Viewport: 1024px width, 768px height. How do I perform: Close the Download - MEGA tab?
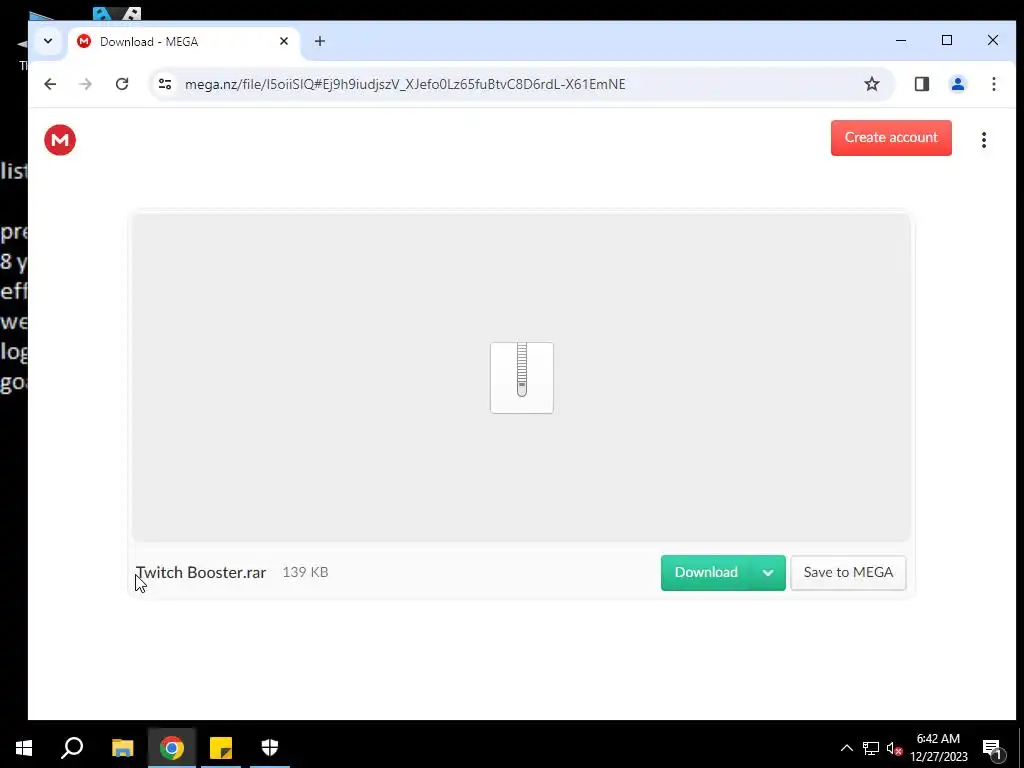click(284, 41)
